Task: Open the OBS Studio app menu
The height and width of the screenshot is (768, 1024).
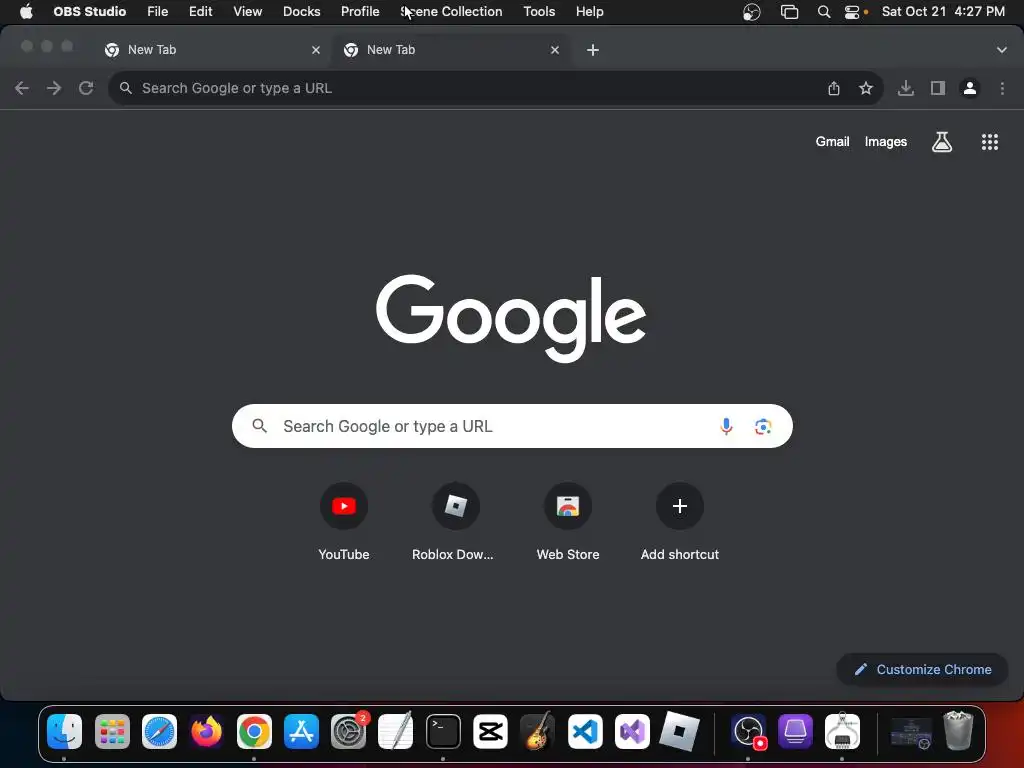Action: 89,12
